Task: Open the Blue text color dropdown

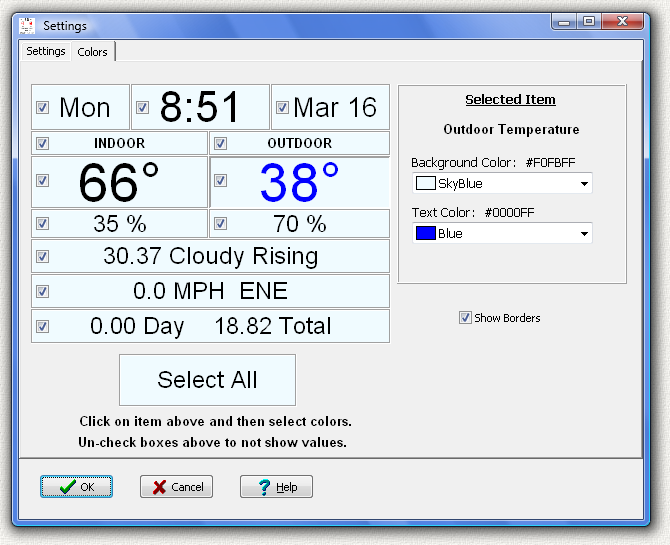Action: [502, 233]
